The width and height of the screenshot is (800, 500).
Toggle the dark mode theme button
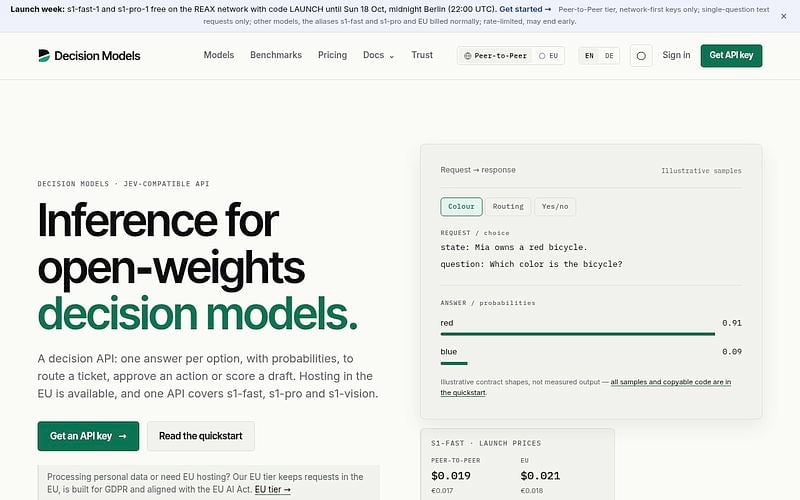(x=641, y=56)
